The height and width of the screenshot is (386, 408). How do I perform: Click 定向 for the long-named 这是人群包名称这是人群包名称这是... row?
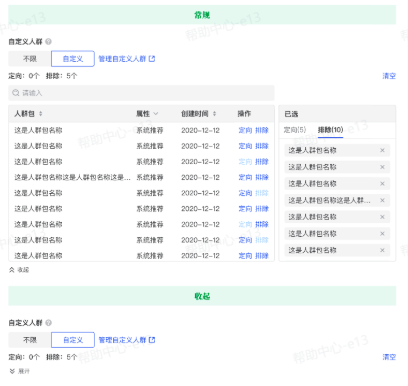pos(245,177)
